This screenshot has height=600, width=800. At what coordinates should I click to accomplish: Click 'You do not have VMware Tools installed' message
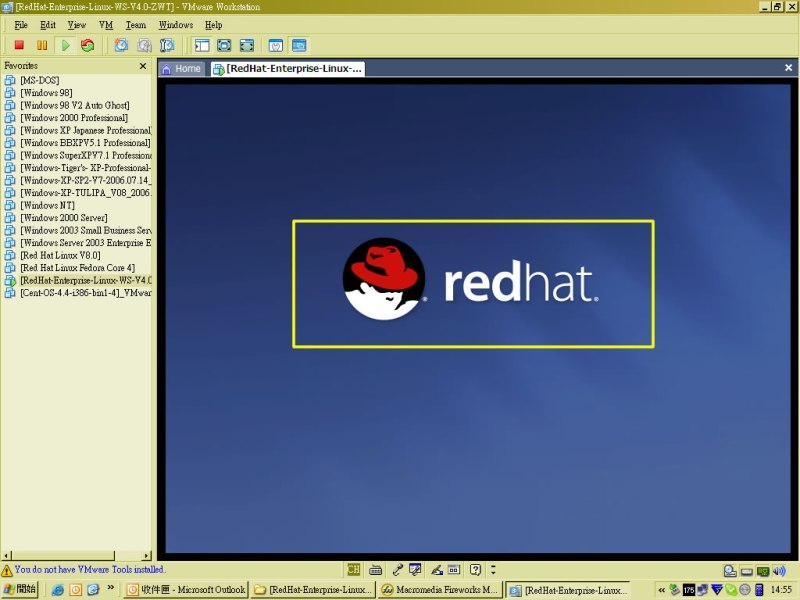(x=90, y=569)
